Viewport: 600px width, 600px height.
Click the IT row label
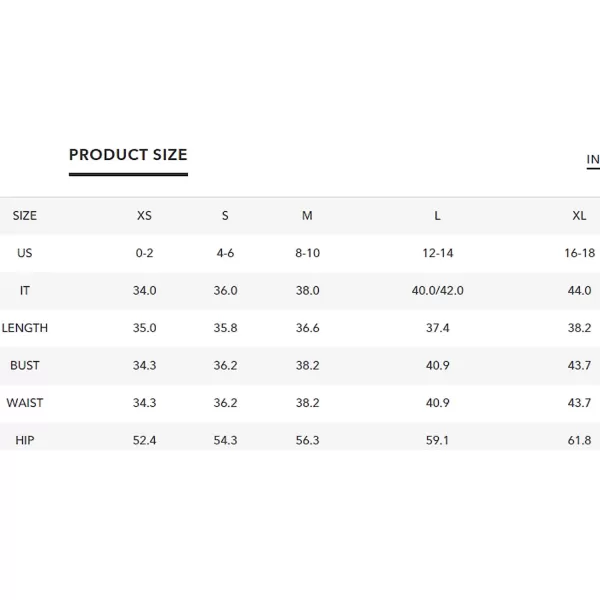(24, 290)
